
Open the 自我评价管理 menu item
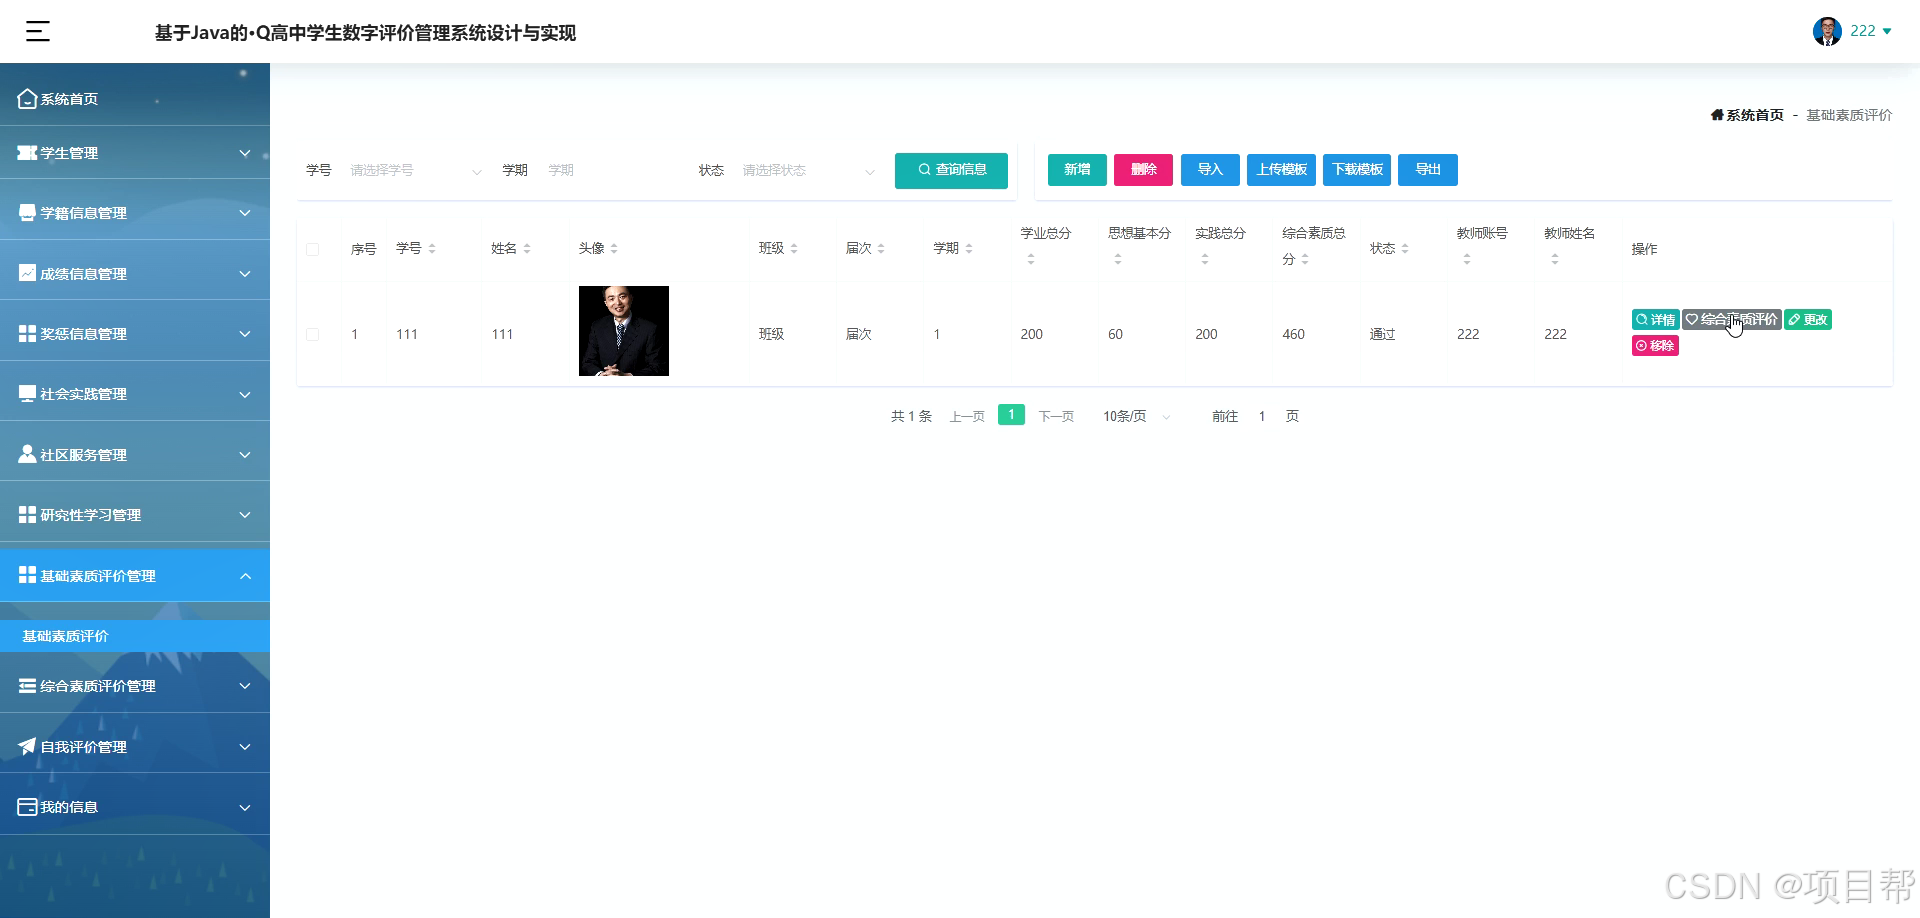coord(135,746)
